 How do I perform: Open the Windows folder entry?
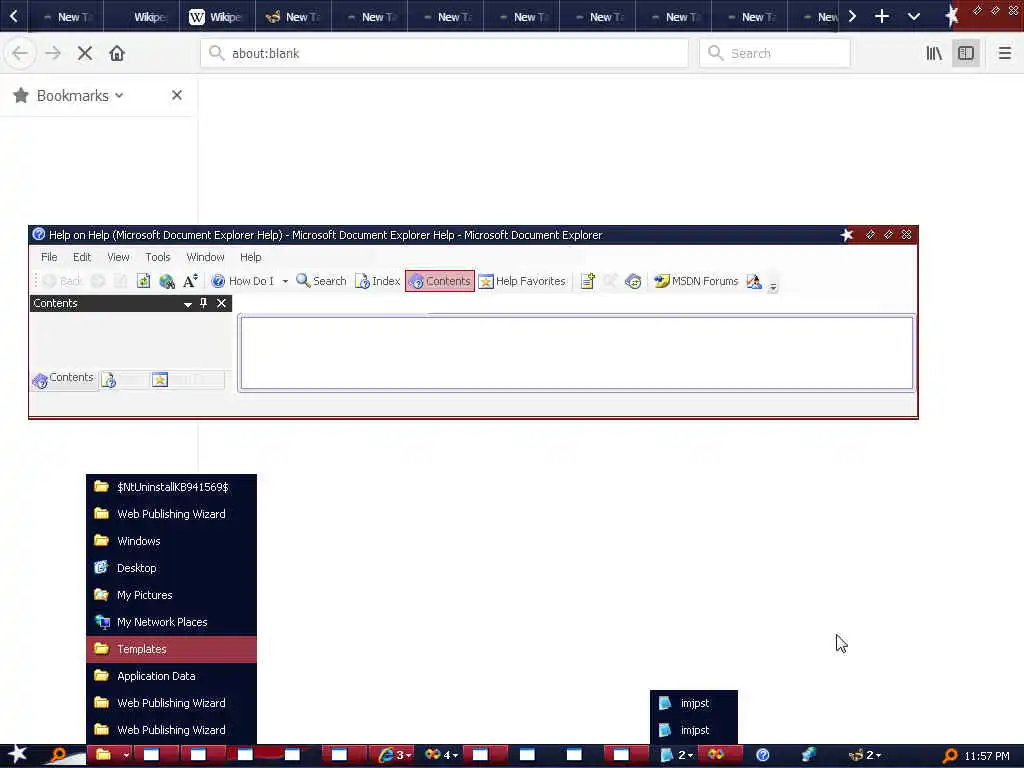coord(171,541)
